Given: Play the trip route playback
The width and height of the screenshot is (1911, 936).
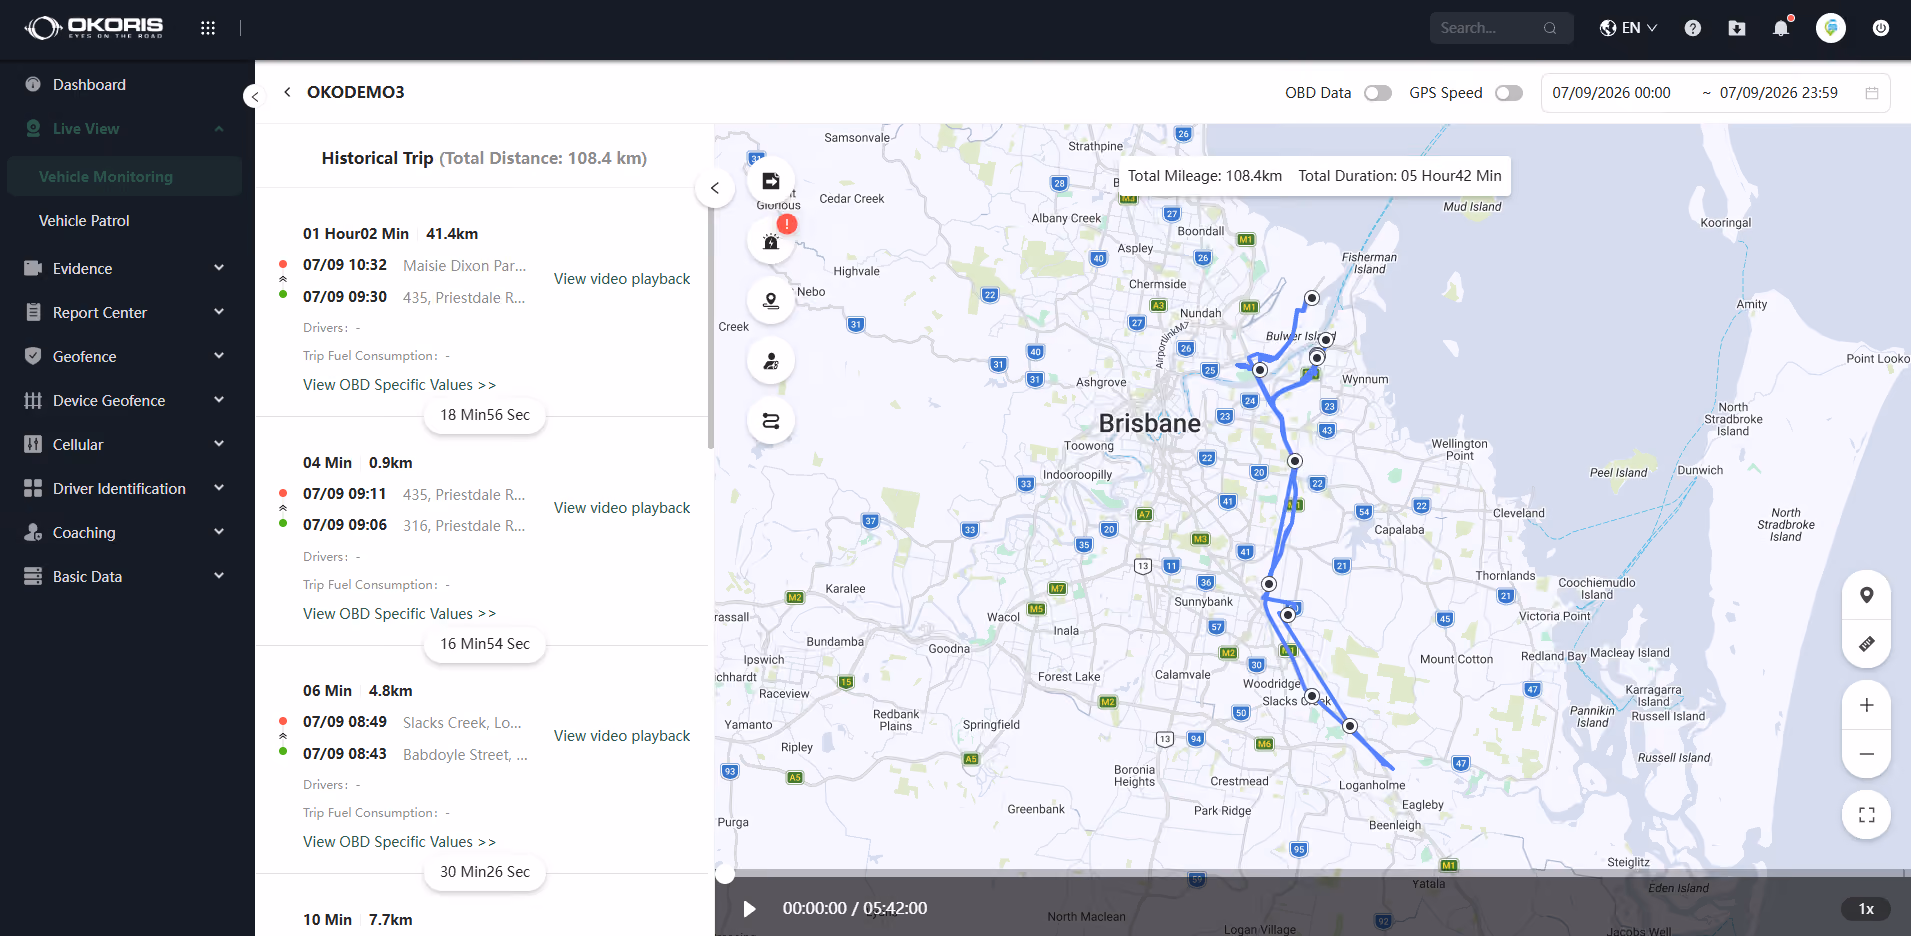Looking at the screenshot, I should point(749,908).
